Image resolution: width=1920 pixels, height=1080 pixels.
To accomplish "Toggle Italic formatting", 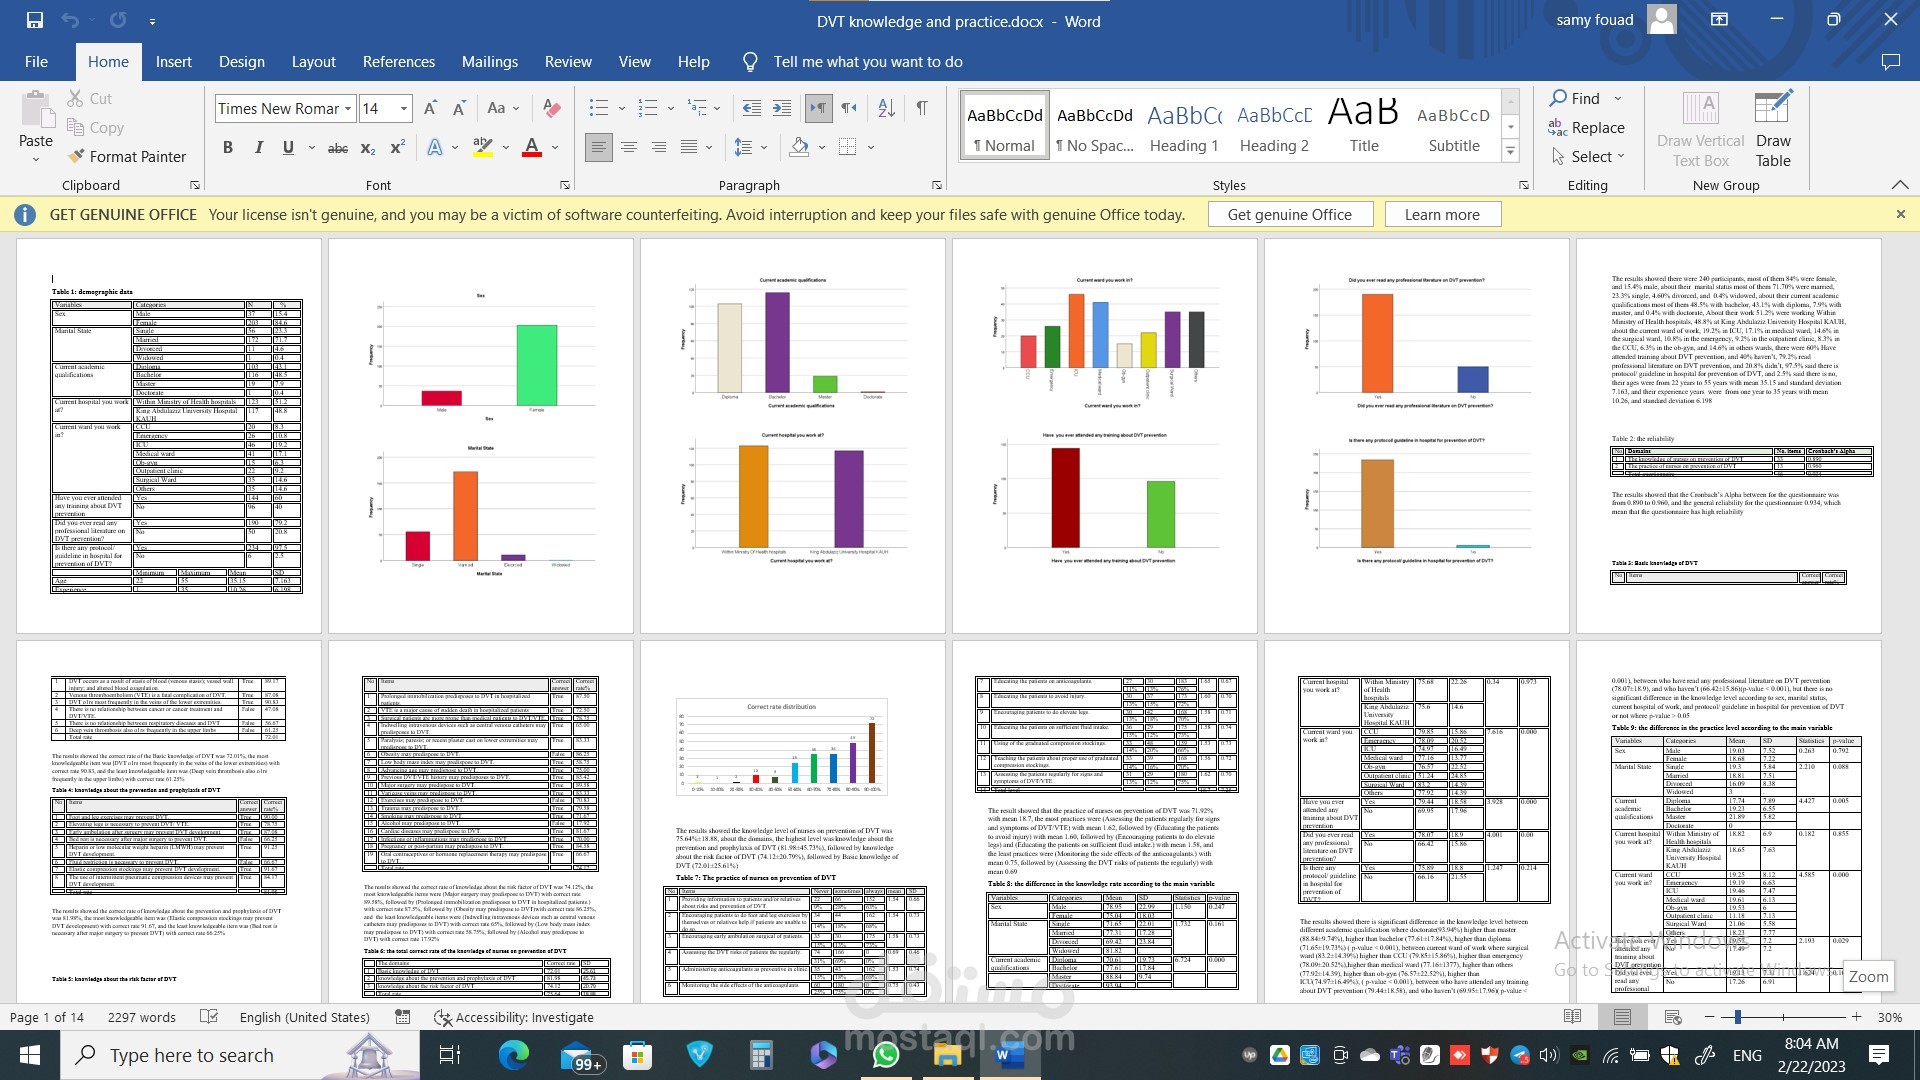I will pyautogui.click(x=258, y=147).
